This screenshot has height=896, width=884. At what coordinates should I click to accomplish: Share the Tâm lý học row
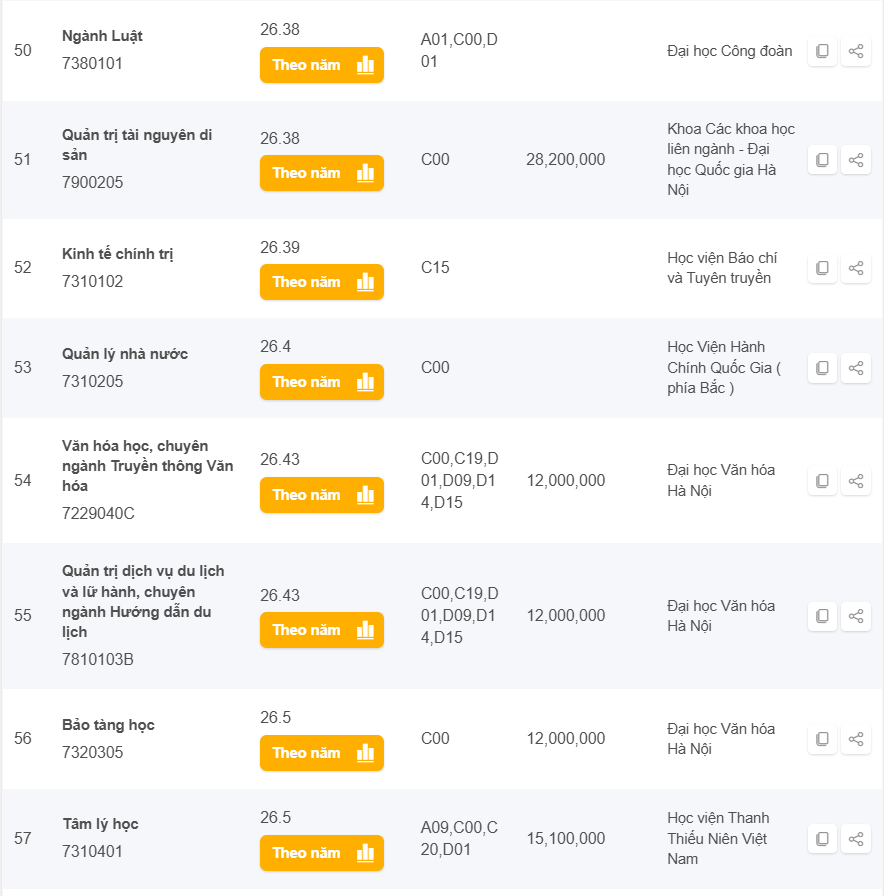856,839
